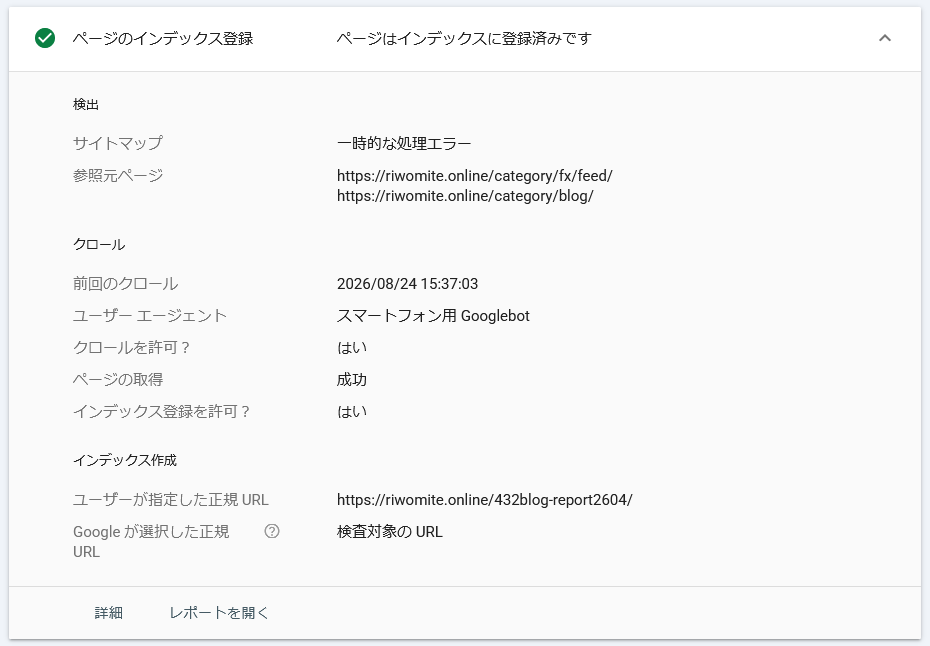Viewport: 930px width, 646px height.
Task: Click the category/fx/feed referring URL
Action: 474,176
